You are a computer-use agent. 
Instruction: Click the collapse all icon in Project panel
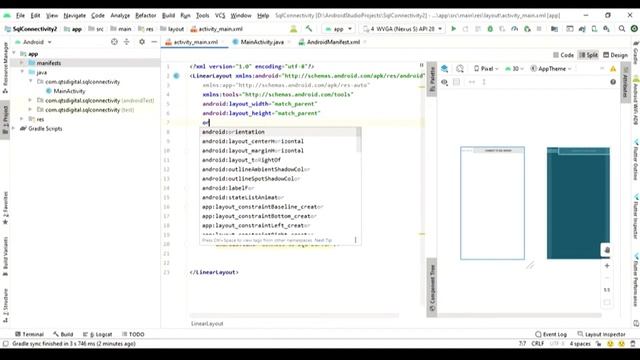[x=127, y=42]
